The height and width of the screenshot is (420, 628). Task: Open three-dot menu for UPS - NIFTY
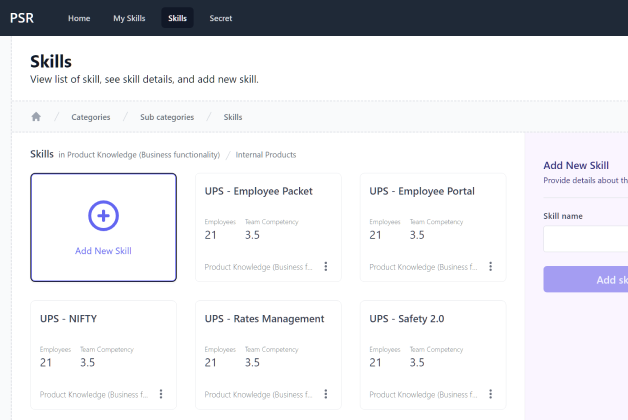tap(161, 394)
